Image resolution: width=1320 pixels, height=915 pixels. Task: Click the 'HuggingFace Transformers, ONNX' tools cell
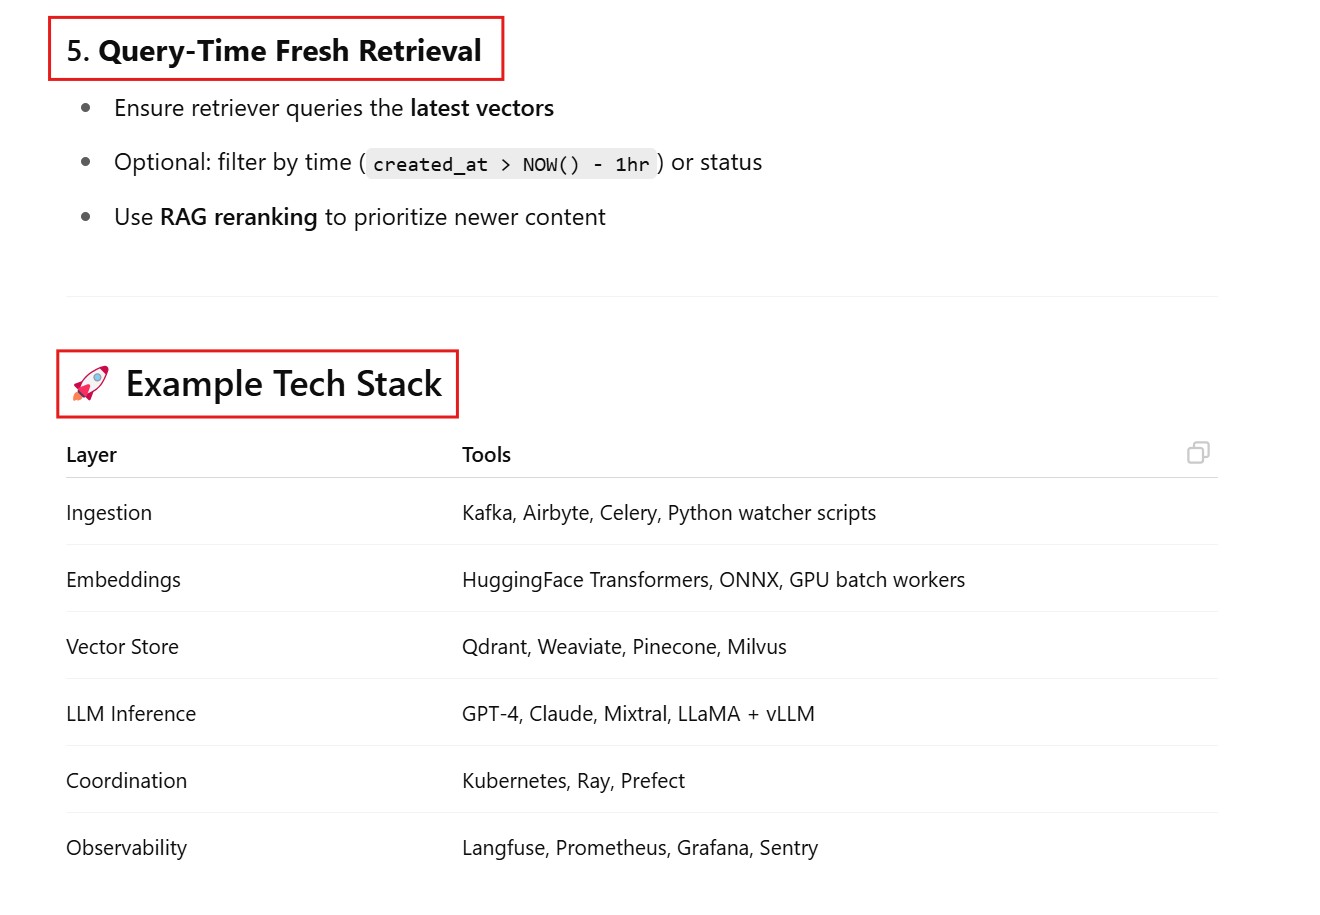[713, 580]
